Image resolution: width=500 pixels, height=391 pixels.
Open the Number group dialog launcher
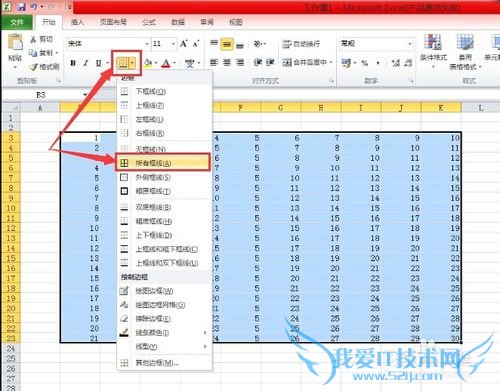click(411, 81)
